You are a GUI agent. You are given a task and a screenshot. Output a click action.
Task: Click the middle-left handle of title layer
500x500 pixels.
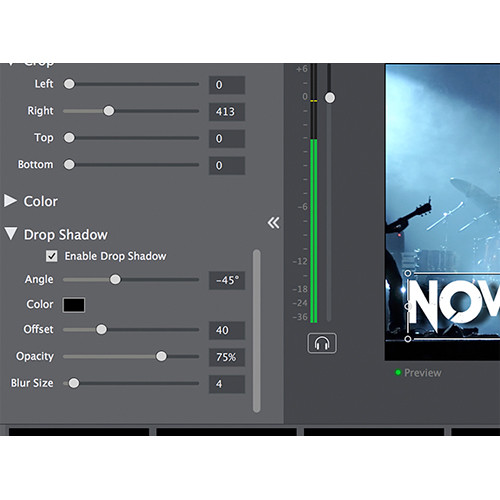point(408,306)
